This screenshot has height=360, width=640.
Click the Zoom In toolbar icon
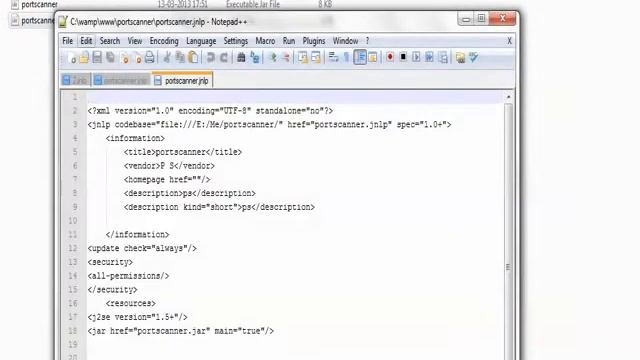(x=273, y=58)
